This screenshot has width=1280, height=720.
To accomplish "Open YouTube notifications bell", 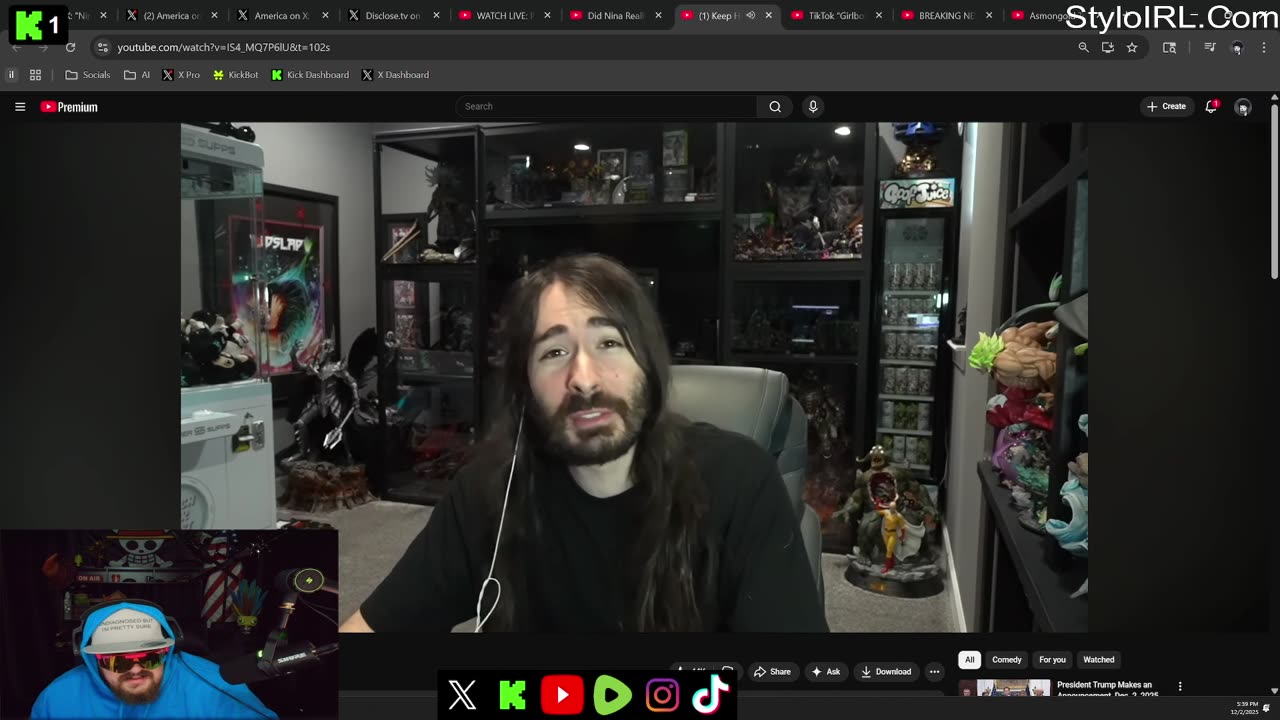I will (x=1211, y=106).
